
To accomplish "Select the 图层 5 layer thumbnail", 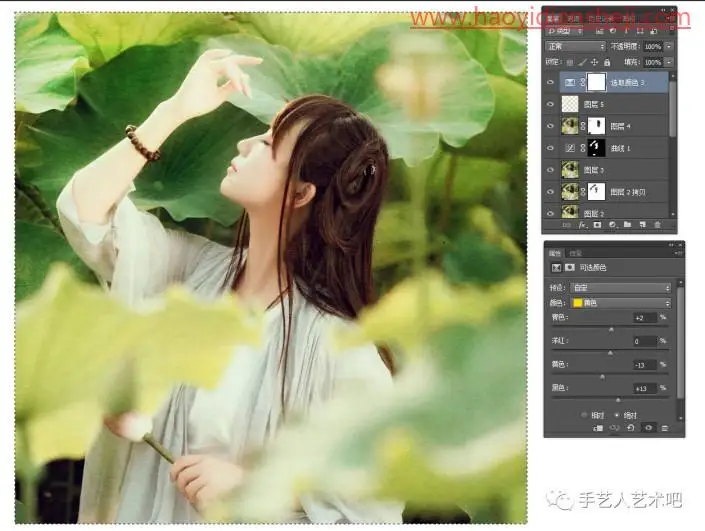I will pos(570,104).
